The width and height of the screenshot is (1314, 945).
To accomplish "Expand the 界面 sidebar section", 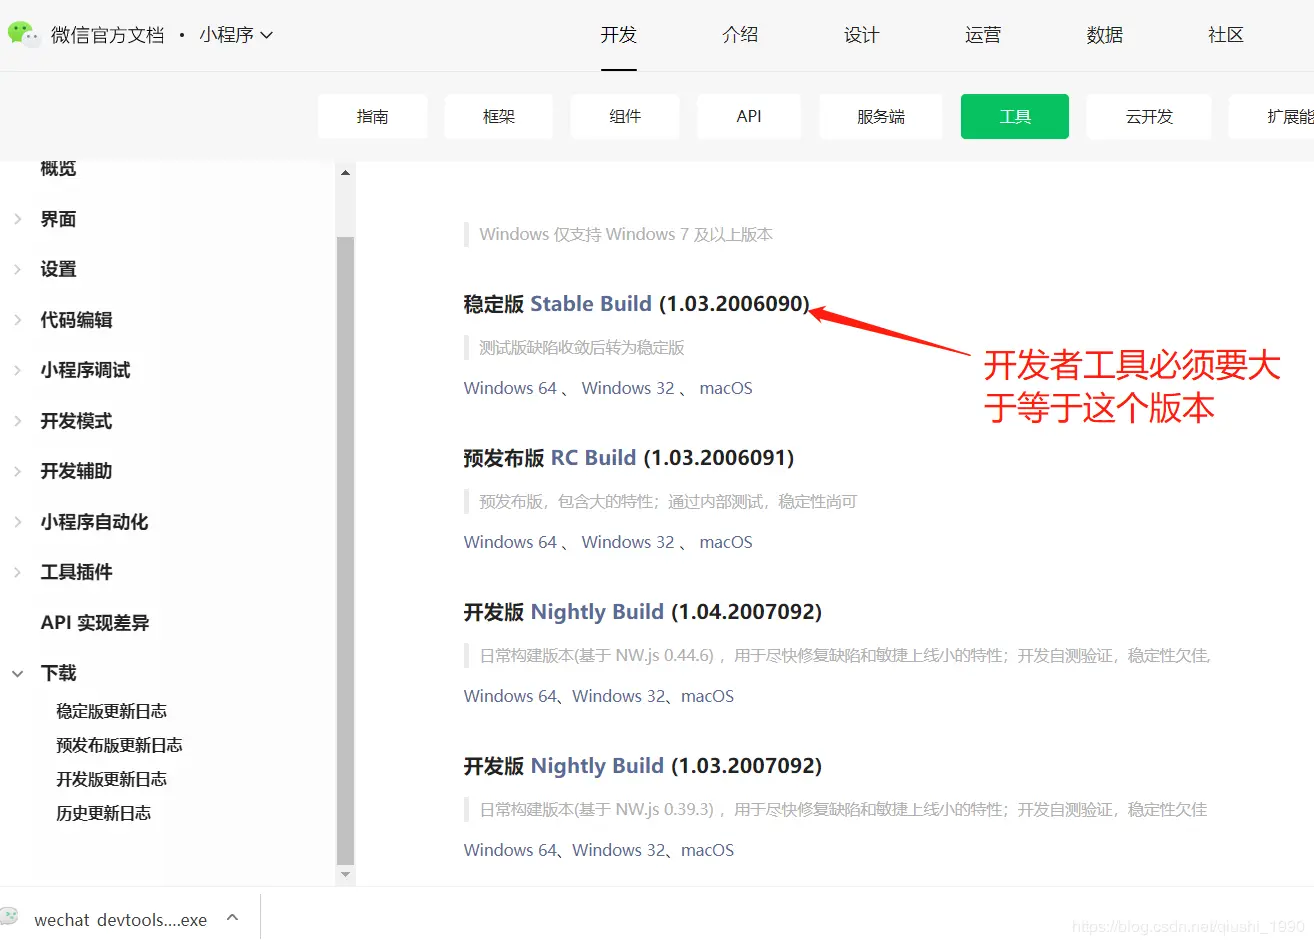I will click(x=17, y=219).
